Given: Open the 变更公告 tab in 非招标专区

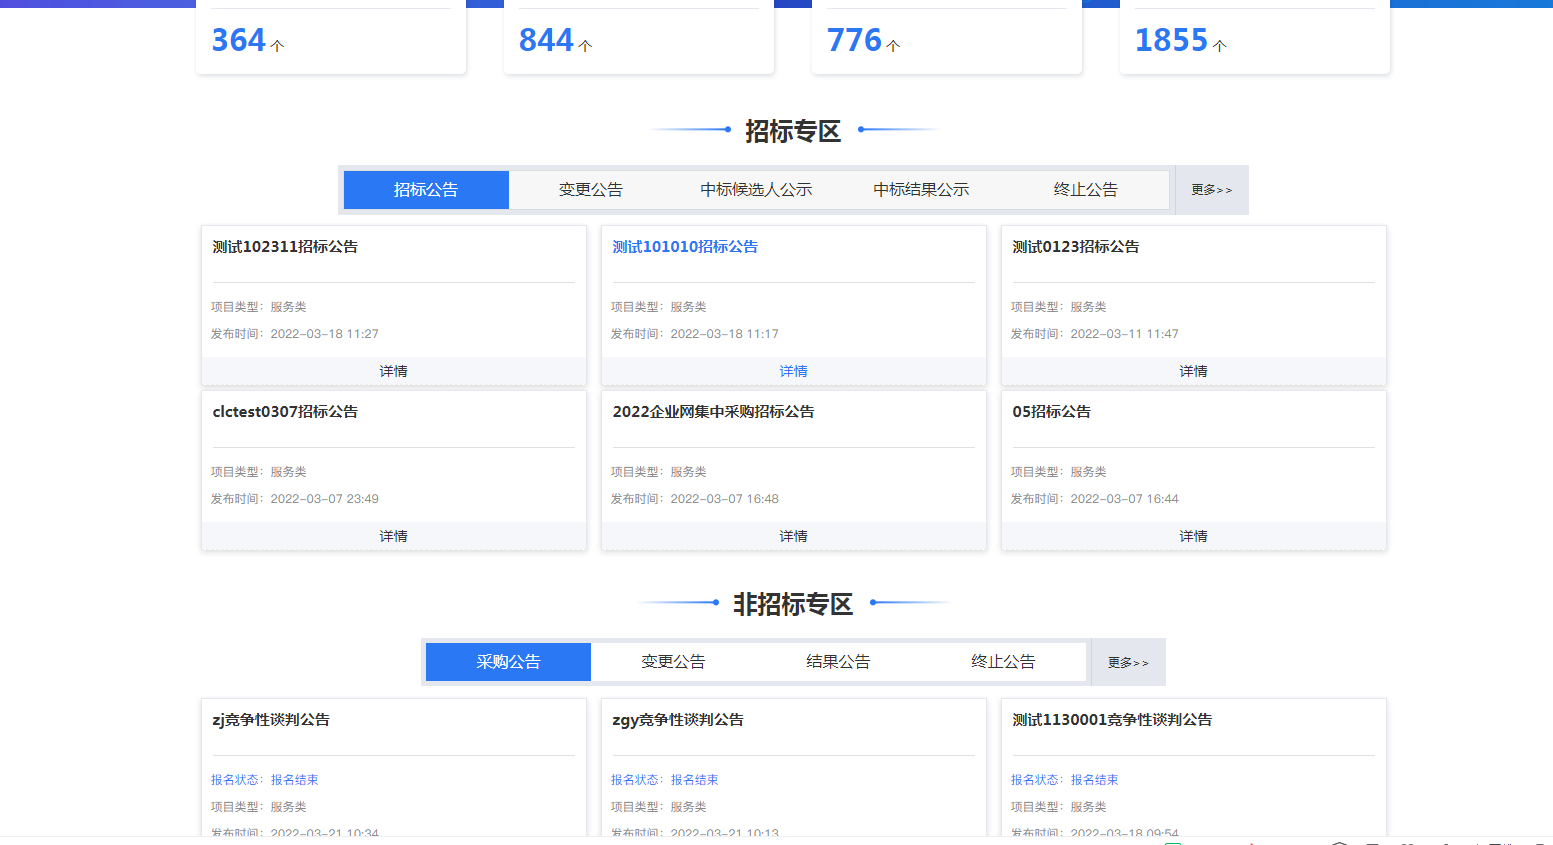Looking at the screenshot, I should [x=673, y=661].
